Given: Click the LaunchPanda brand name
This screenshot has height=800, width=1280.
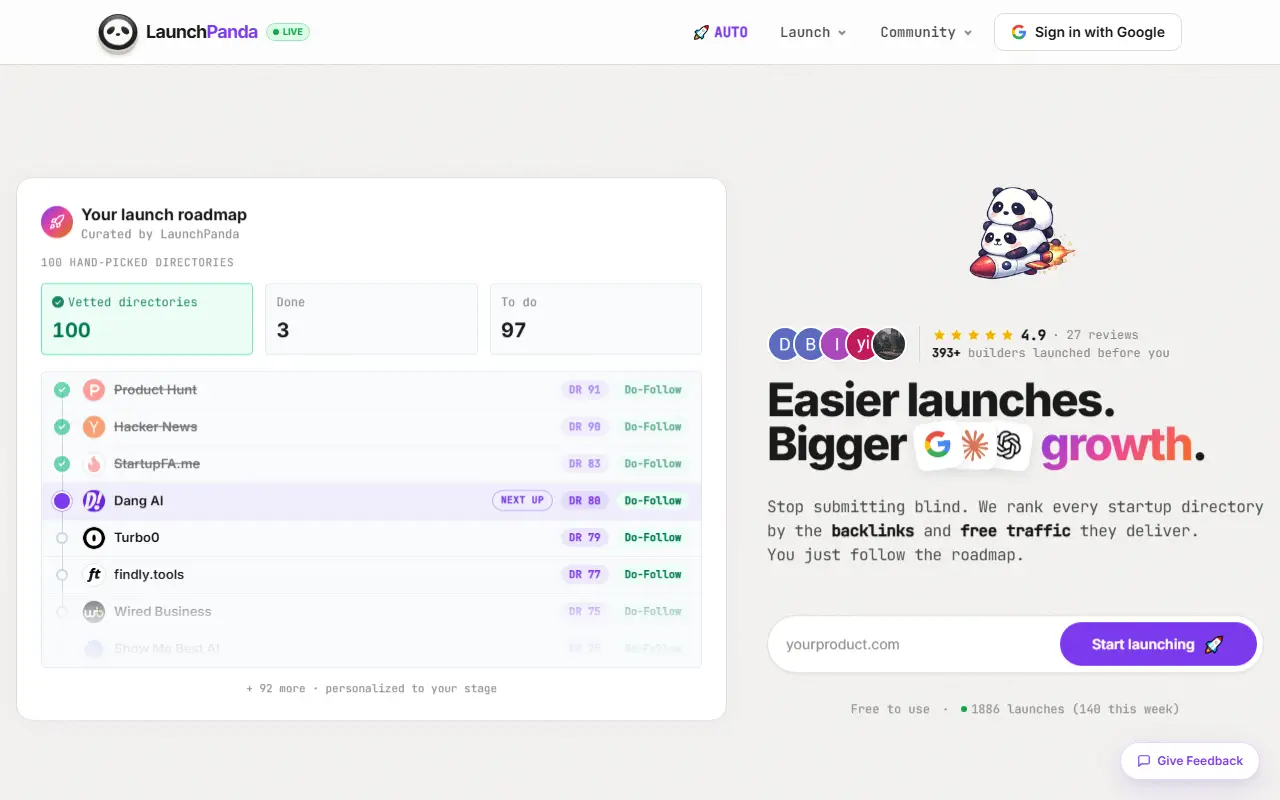Looking at the screenshot, I should pyautogui.click(x=201, y=32).
